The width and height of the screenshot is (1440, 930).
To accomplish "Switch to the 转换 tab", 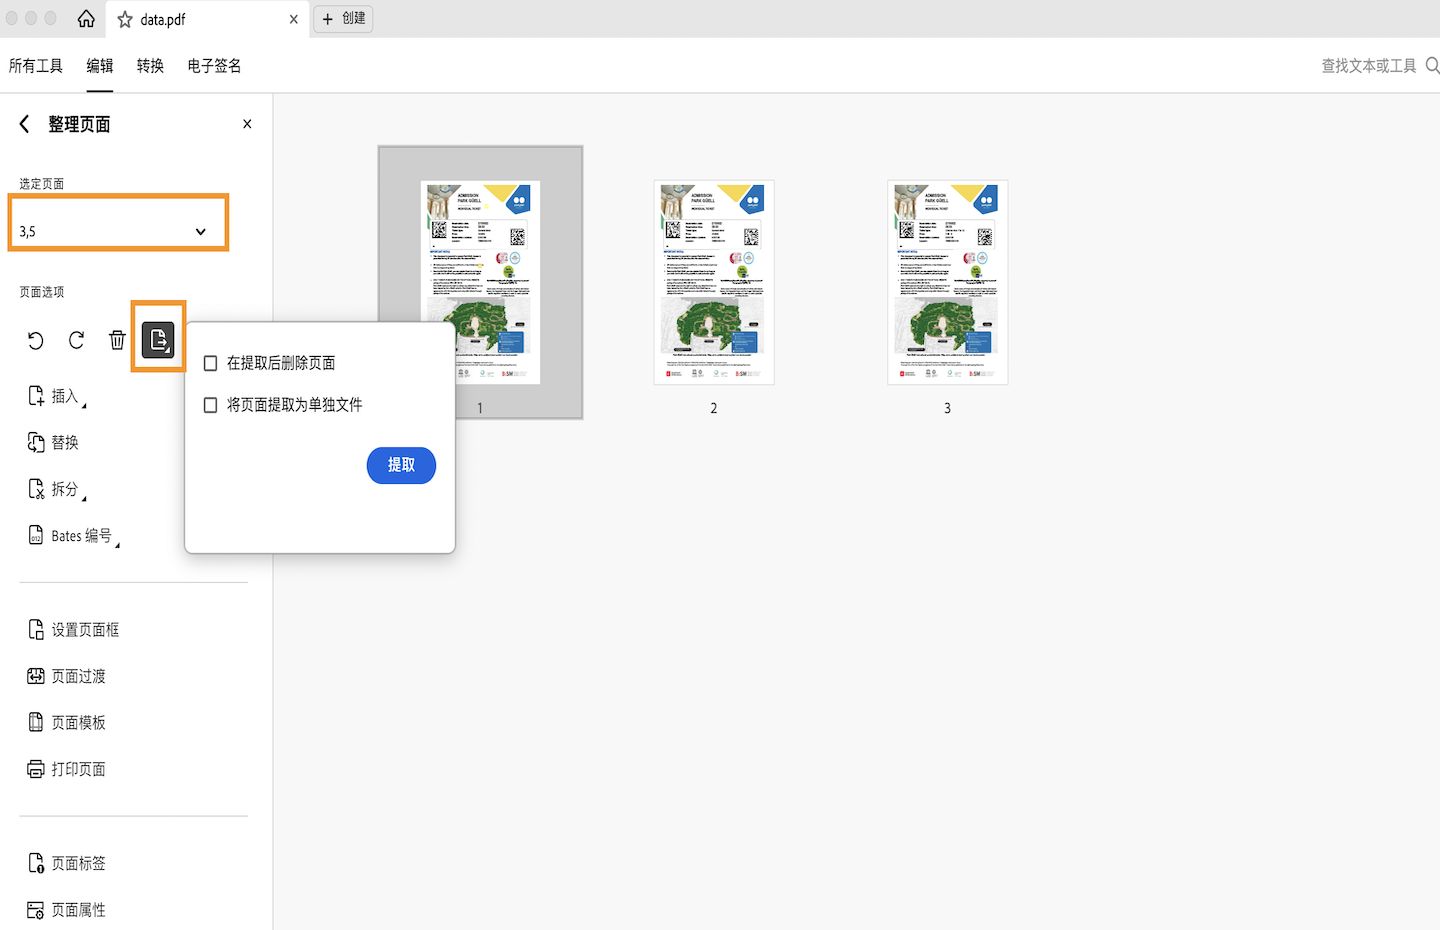I will [x=150, y=65].
